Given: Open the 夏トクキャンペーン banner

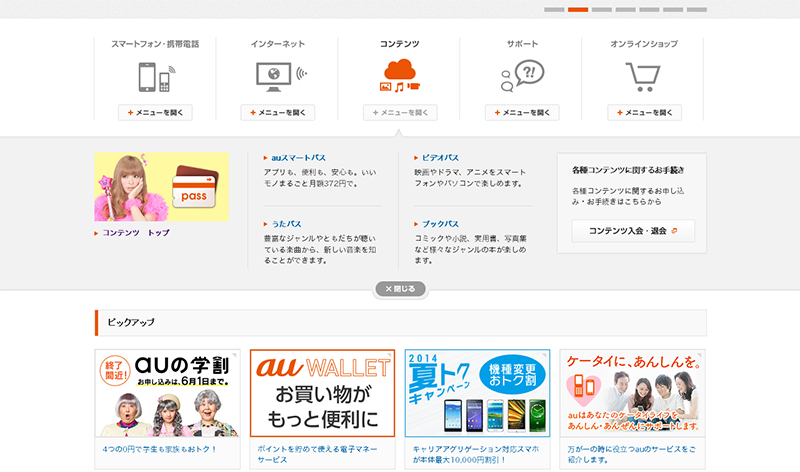Looking at the screenshot, I should (478, 393).
